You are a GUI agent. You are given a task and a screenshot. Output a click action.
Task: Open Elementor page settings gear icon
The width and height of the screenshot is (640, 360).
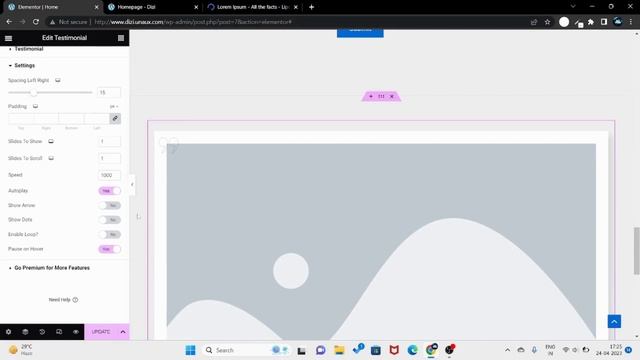[9, 332]
